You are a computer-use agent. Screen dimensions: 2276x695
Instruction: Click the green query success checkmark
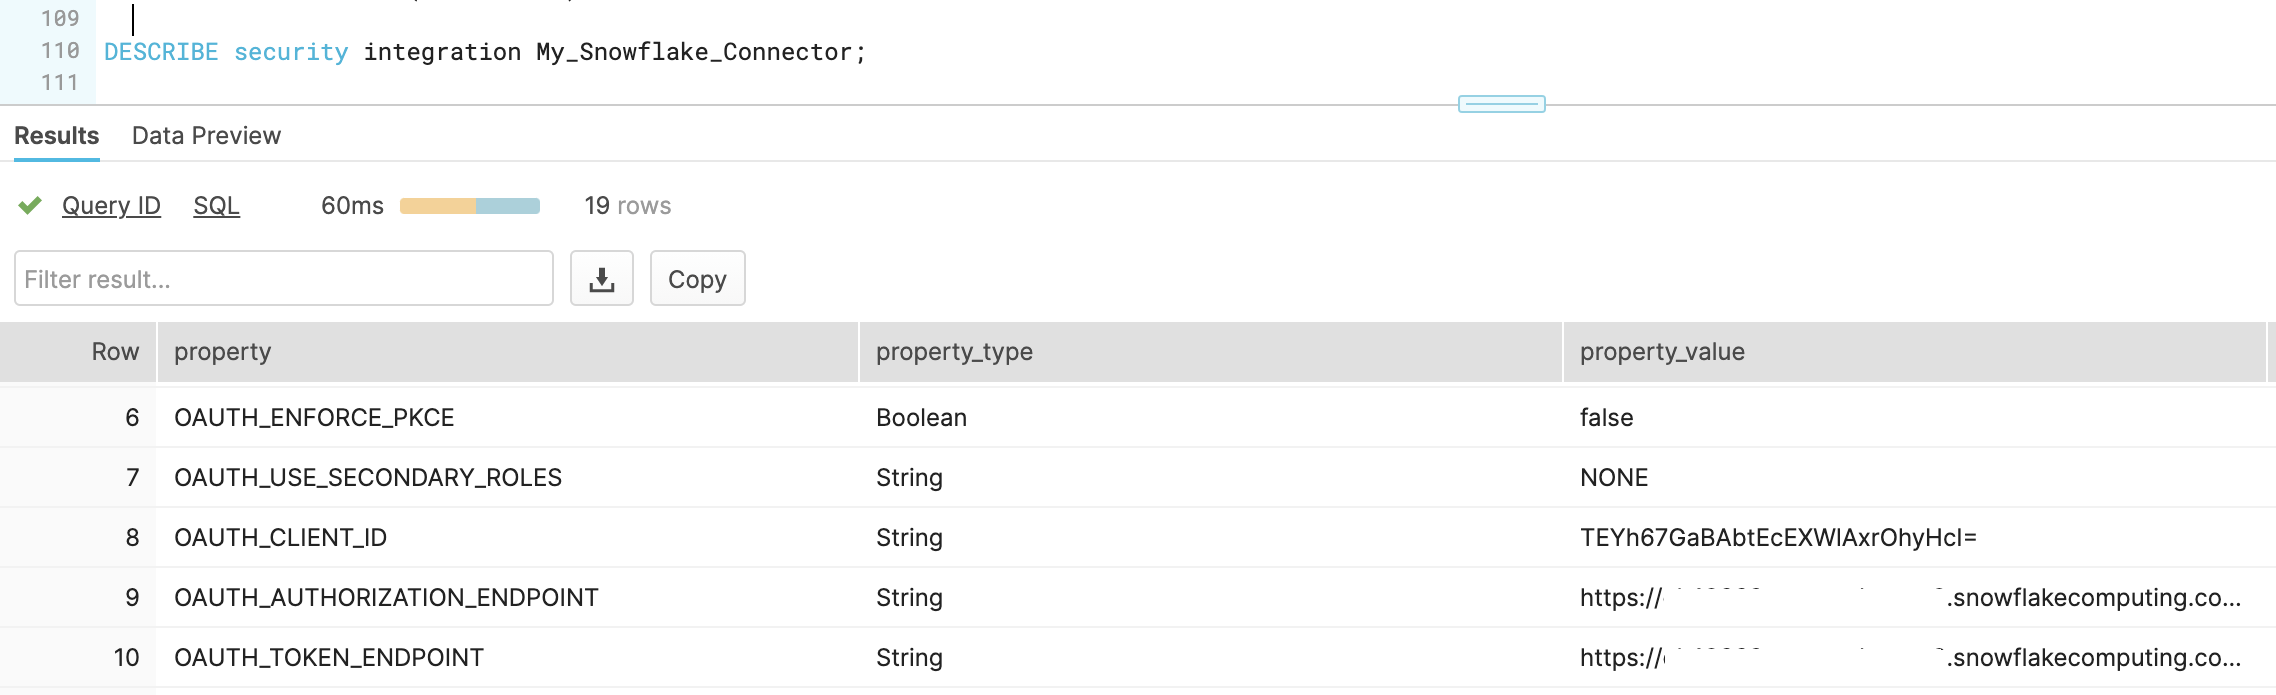pyautogui.click(x=31, y=205)
